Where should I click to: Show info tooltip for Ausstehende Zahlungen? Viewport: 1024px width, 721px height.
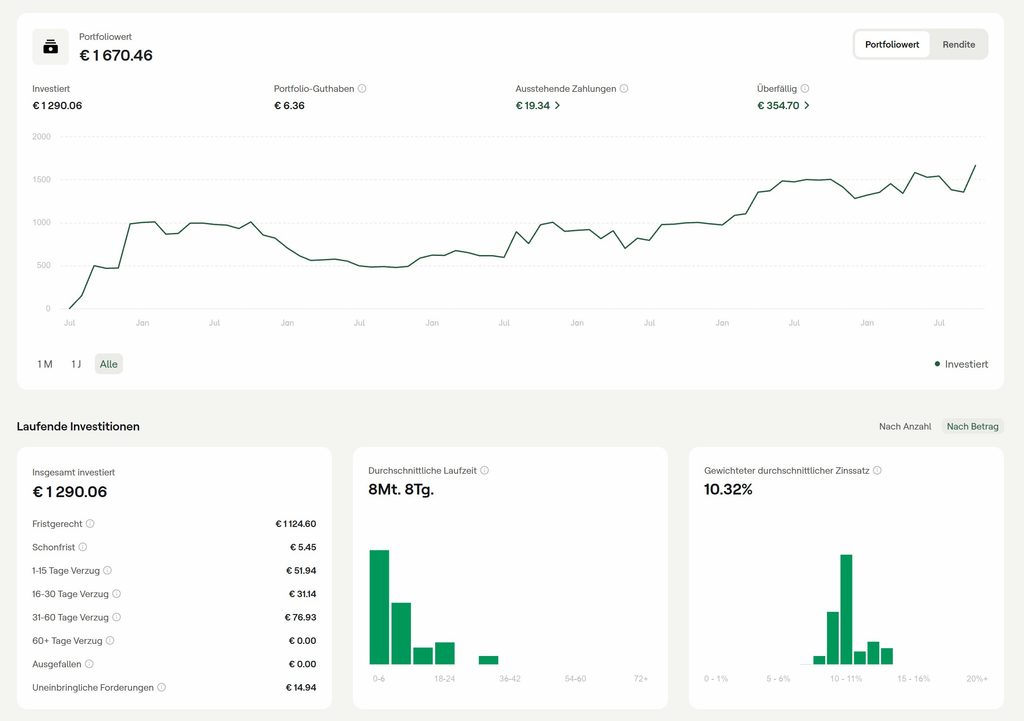[624, 89]
